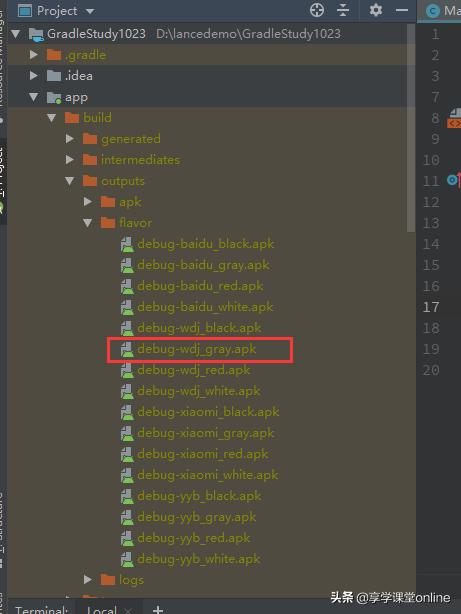The width and height of the screenshot is (461, 614).
Task: Click the gutter icon at line 8
Action: coord(454,118)
